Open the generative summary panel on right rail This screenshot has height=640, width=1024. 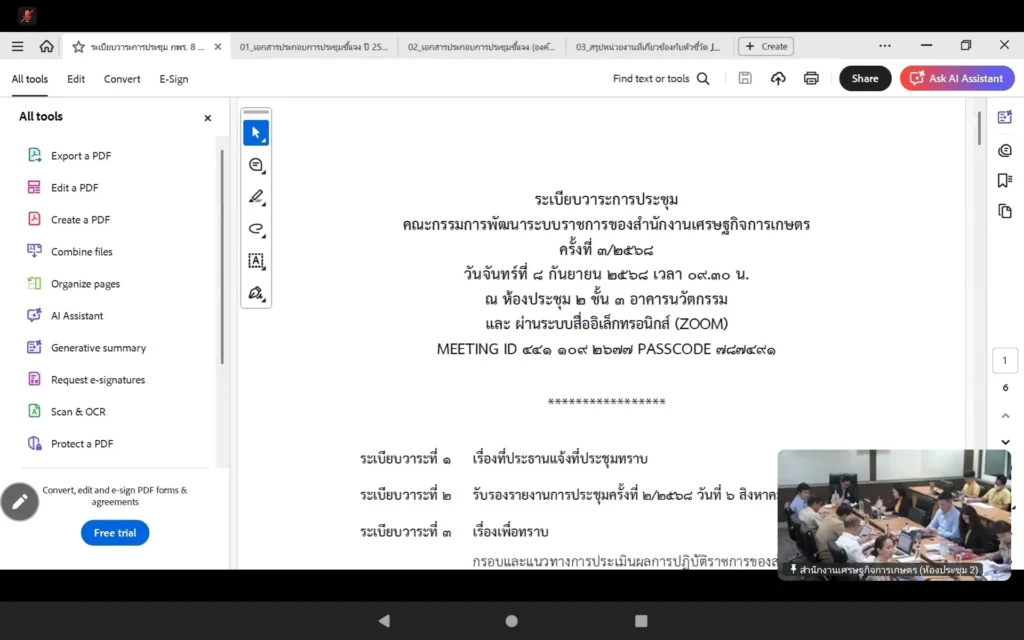click(1004, 118)
